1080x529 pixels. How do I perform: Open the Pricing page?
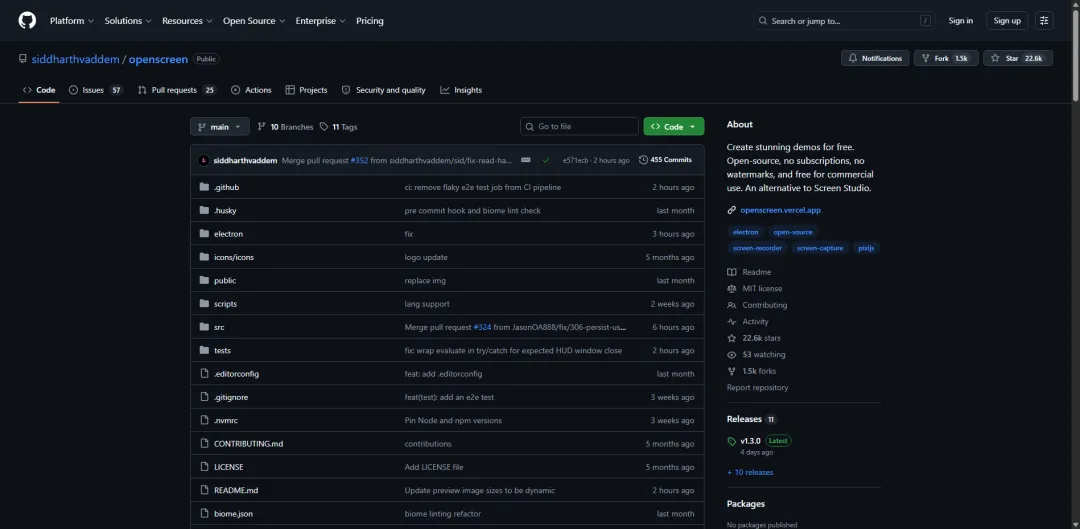coord(370,21)
